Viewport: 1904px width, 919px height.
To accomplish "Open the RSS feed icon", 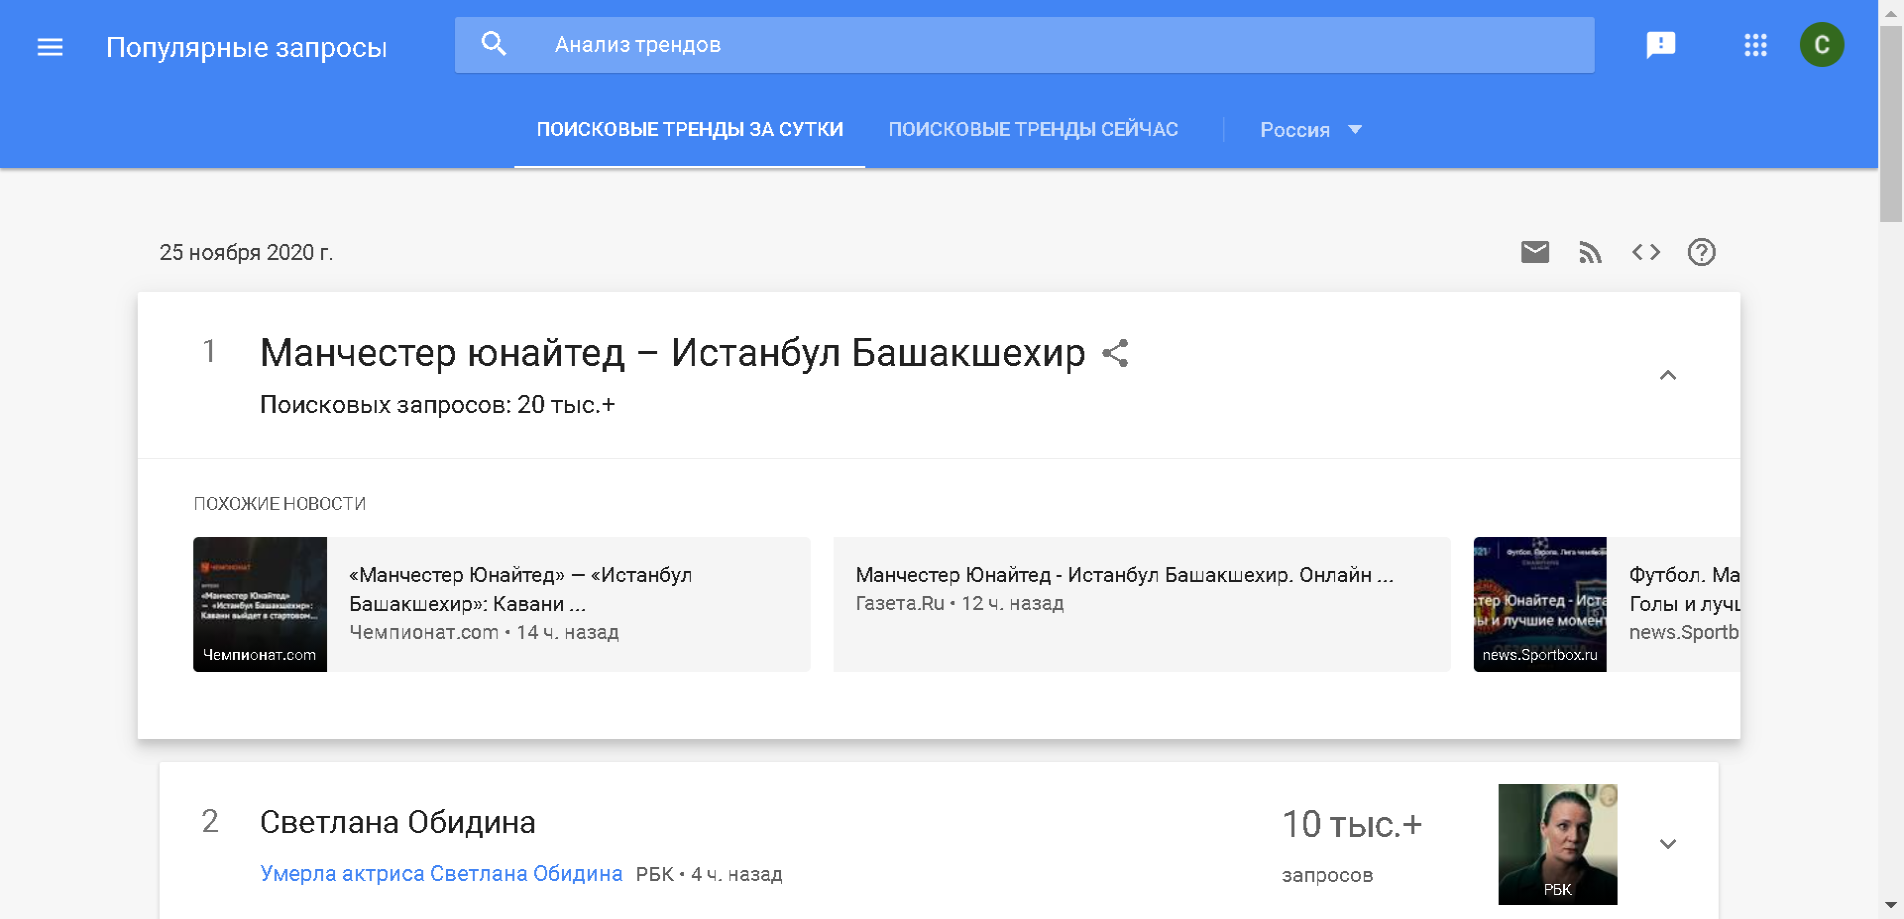I will coord(1590,252).
